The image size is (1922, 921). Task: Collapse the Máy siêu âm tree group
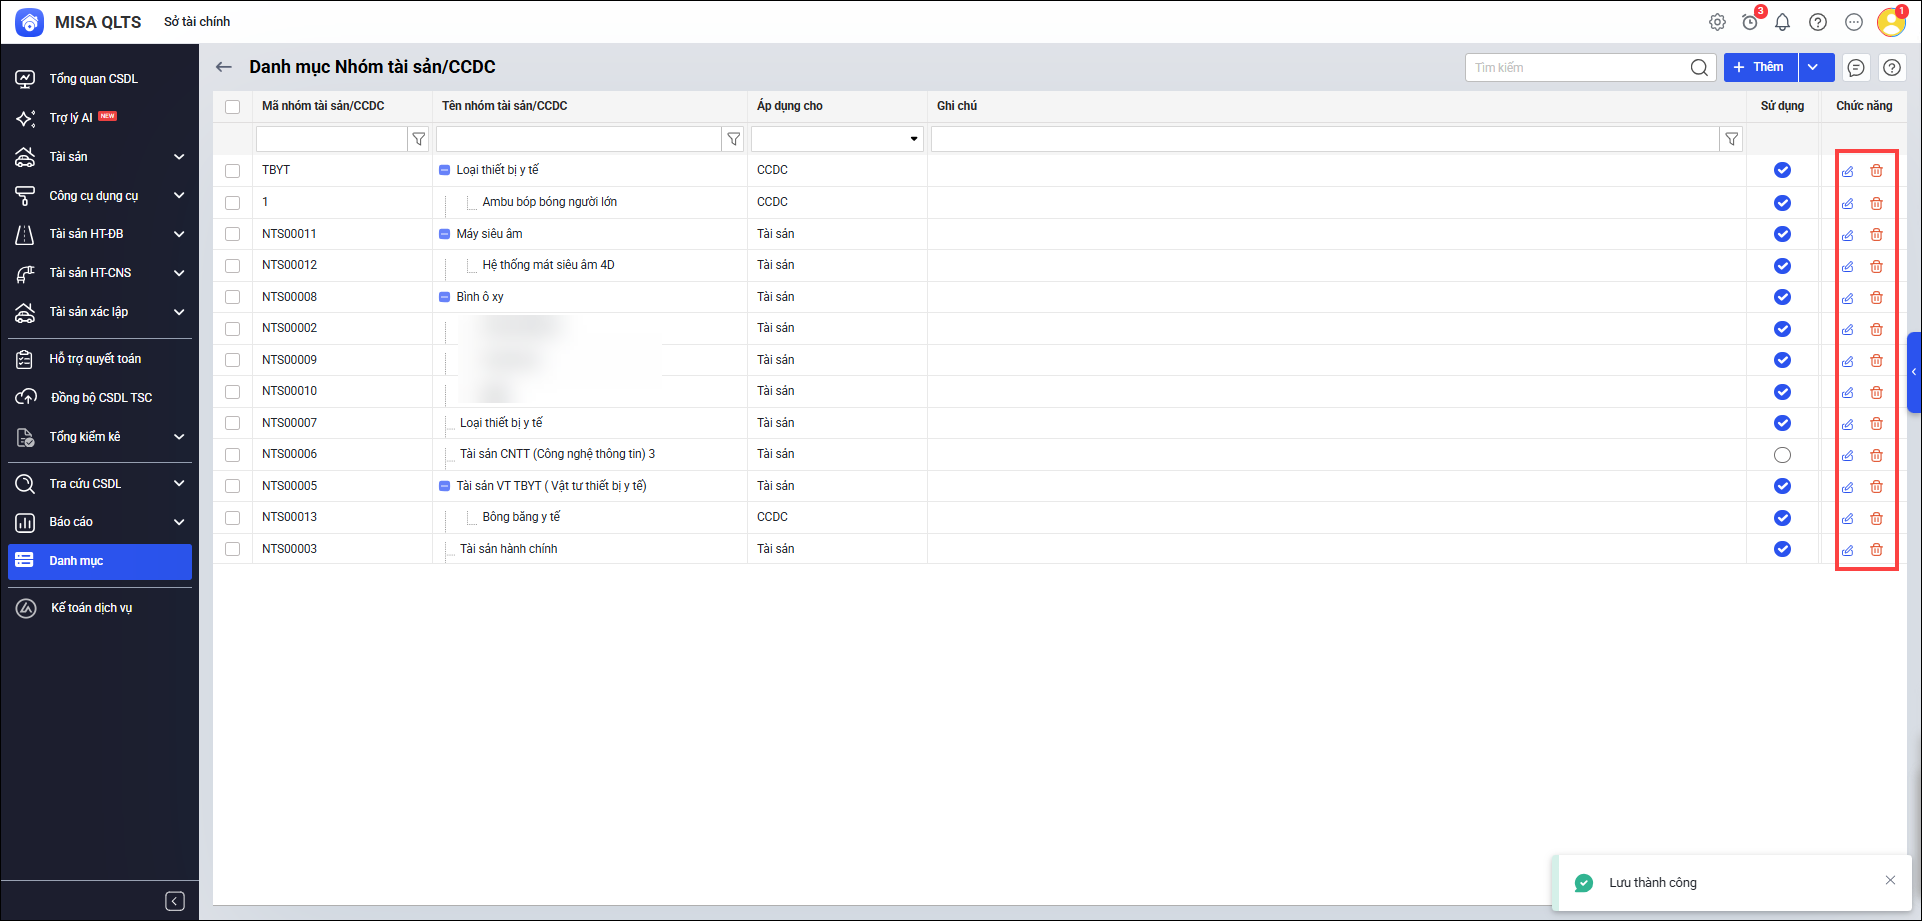pyautogui.click(x=445, y=234)
